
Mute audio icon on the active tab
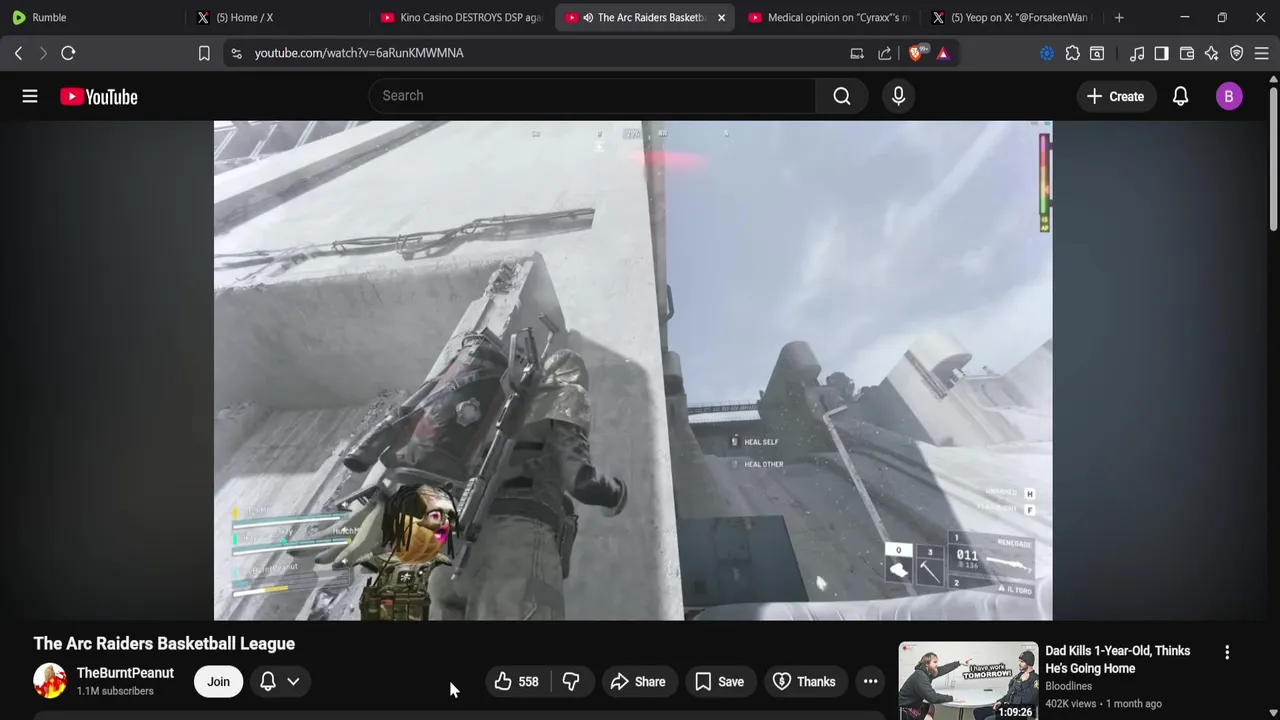click(588, 17)
